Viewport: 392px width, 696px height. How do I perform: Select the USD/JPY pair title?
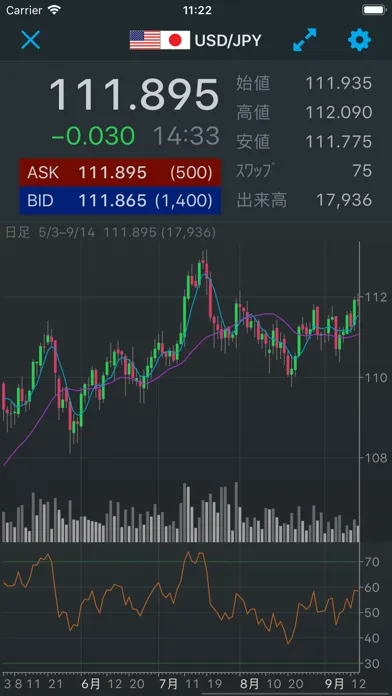click(228, 41)
